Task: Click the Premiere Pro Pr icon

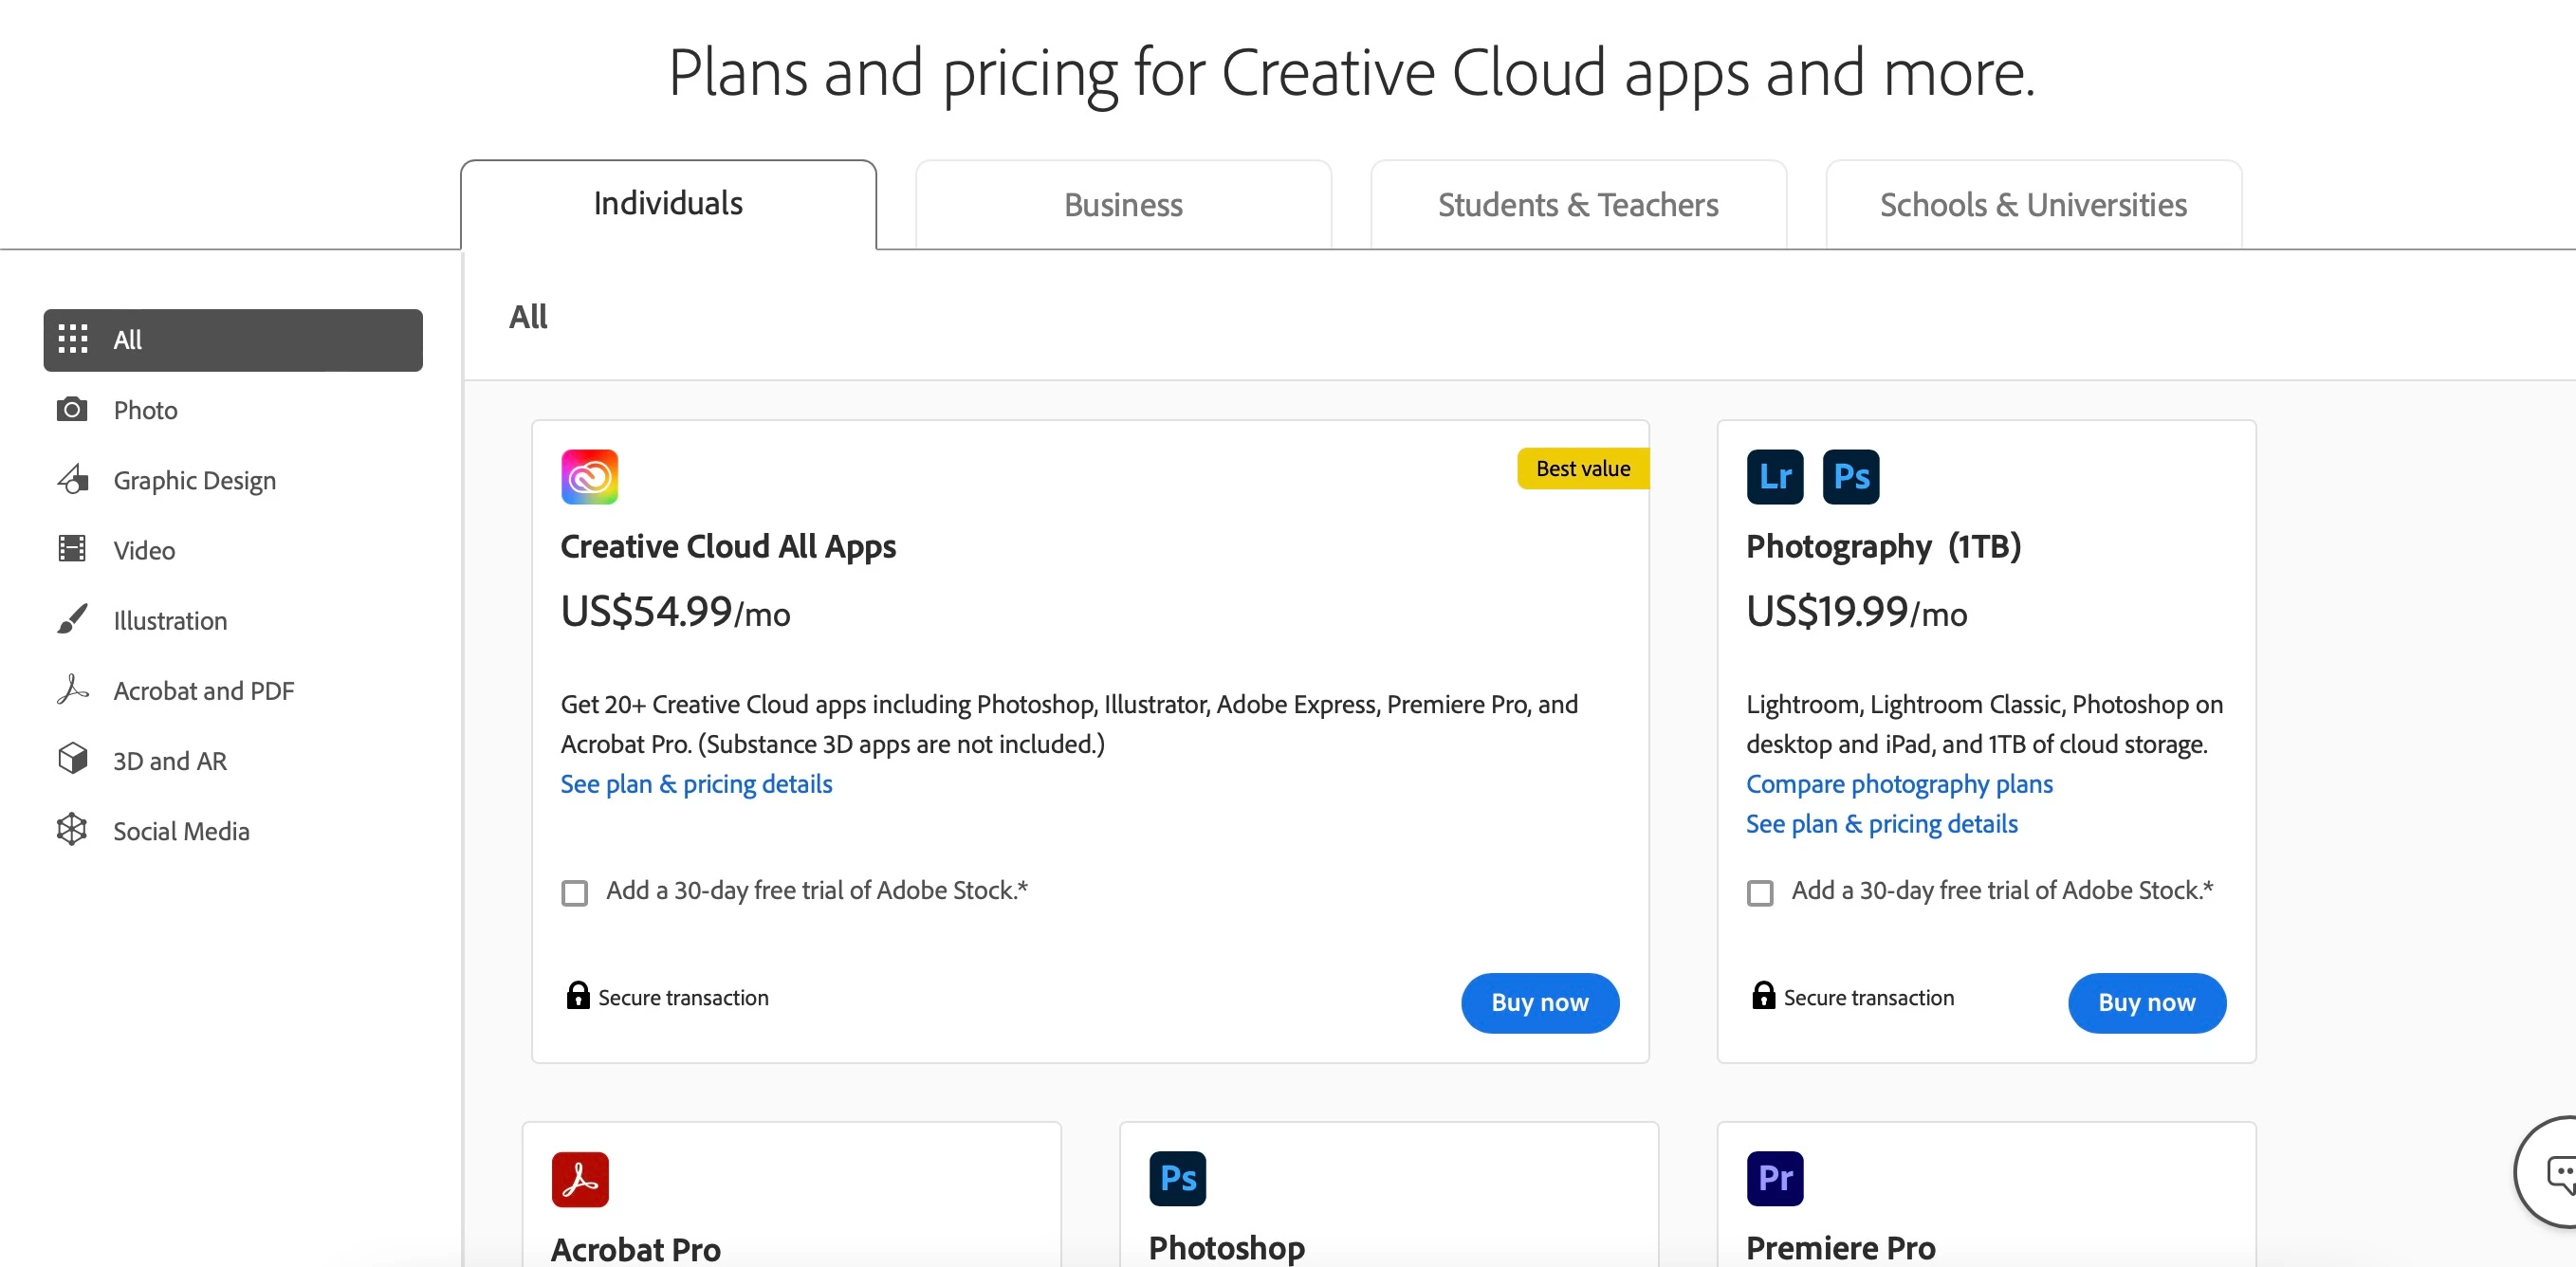Action: (1774, 1178)
